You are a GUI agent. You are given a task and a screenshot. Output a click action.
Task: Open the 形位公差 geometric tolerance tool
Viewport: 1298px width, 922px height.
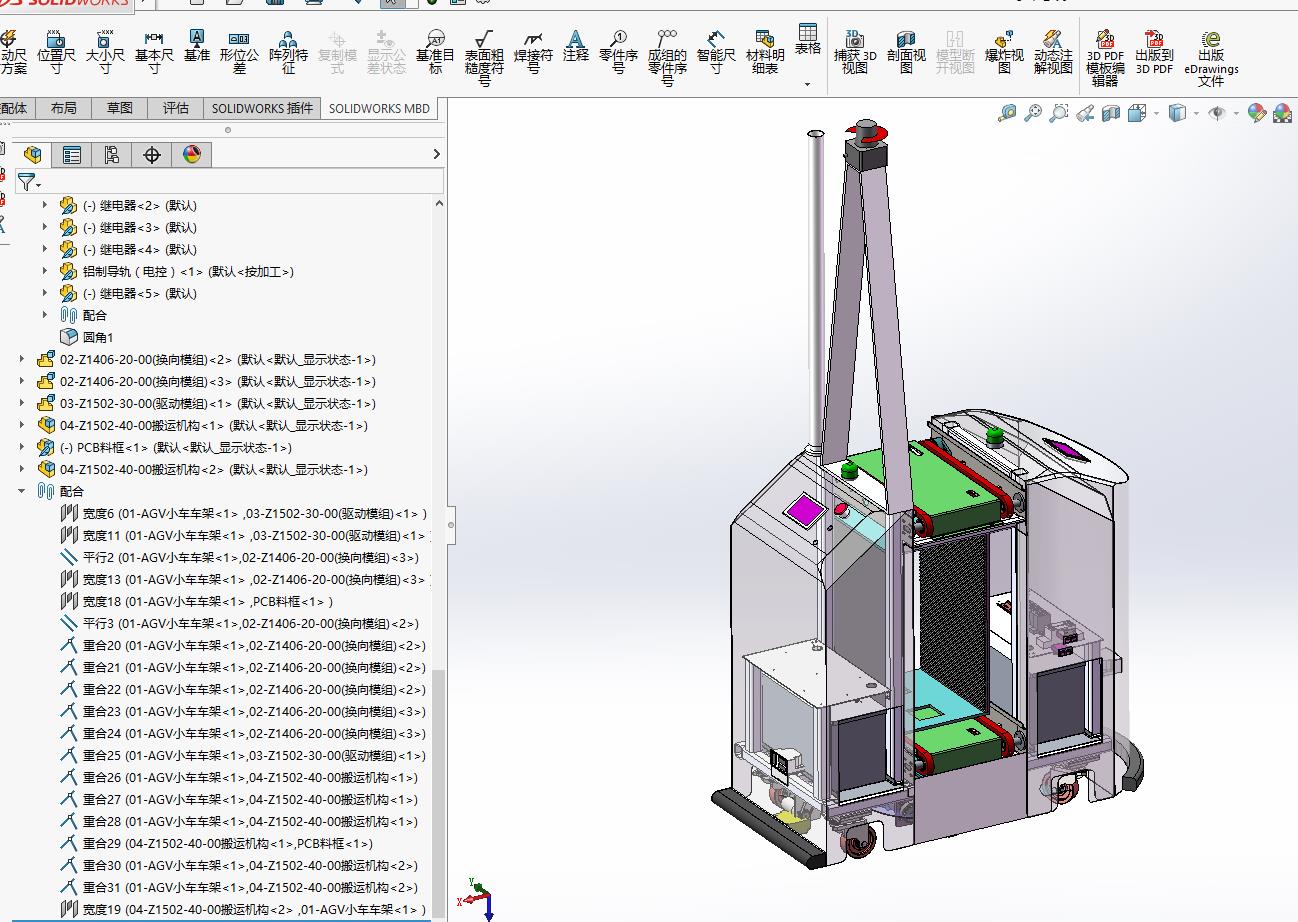click(x=239, y=52)
